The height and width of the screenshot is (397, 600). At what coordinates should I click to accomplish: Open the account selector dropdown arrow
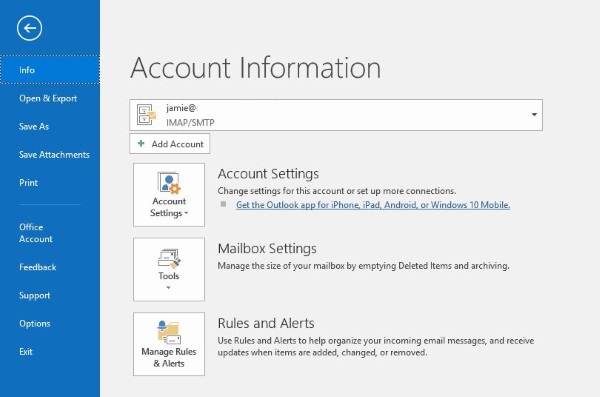(x=534, y=114)
